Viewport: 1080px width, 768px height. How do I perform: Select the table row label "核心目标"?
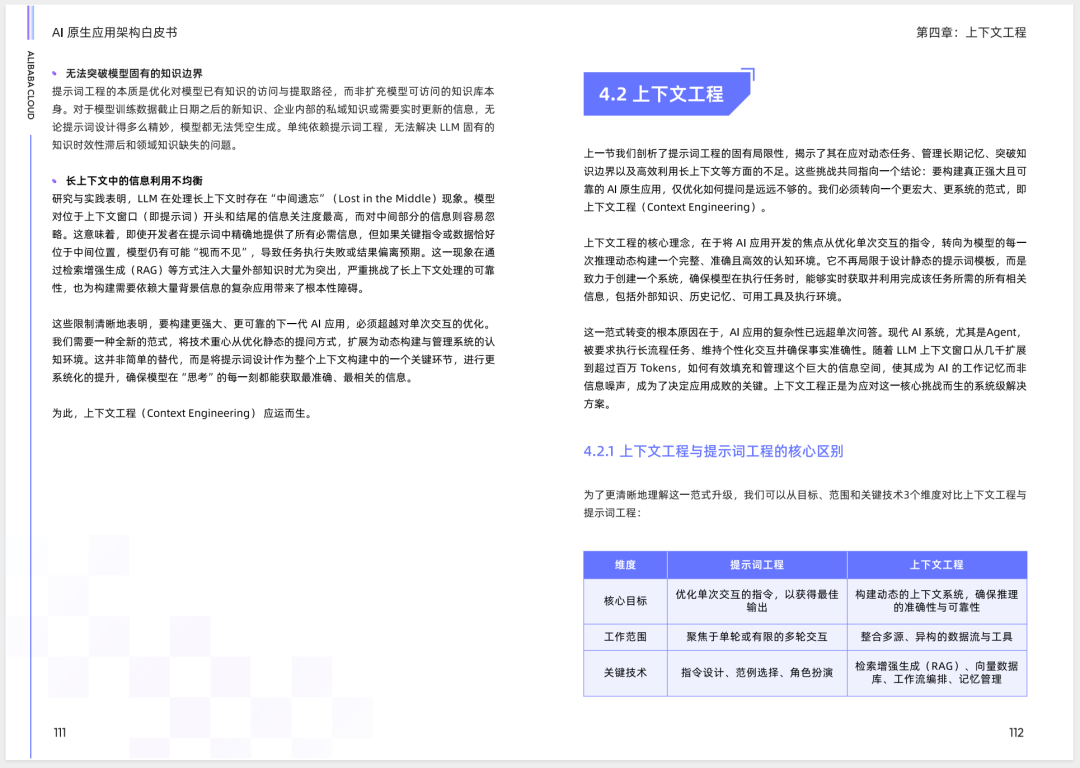point(625,601)
